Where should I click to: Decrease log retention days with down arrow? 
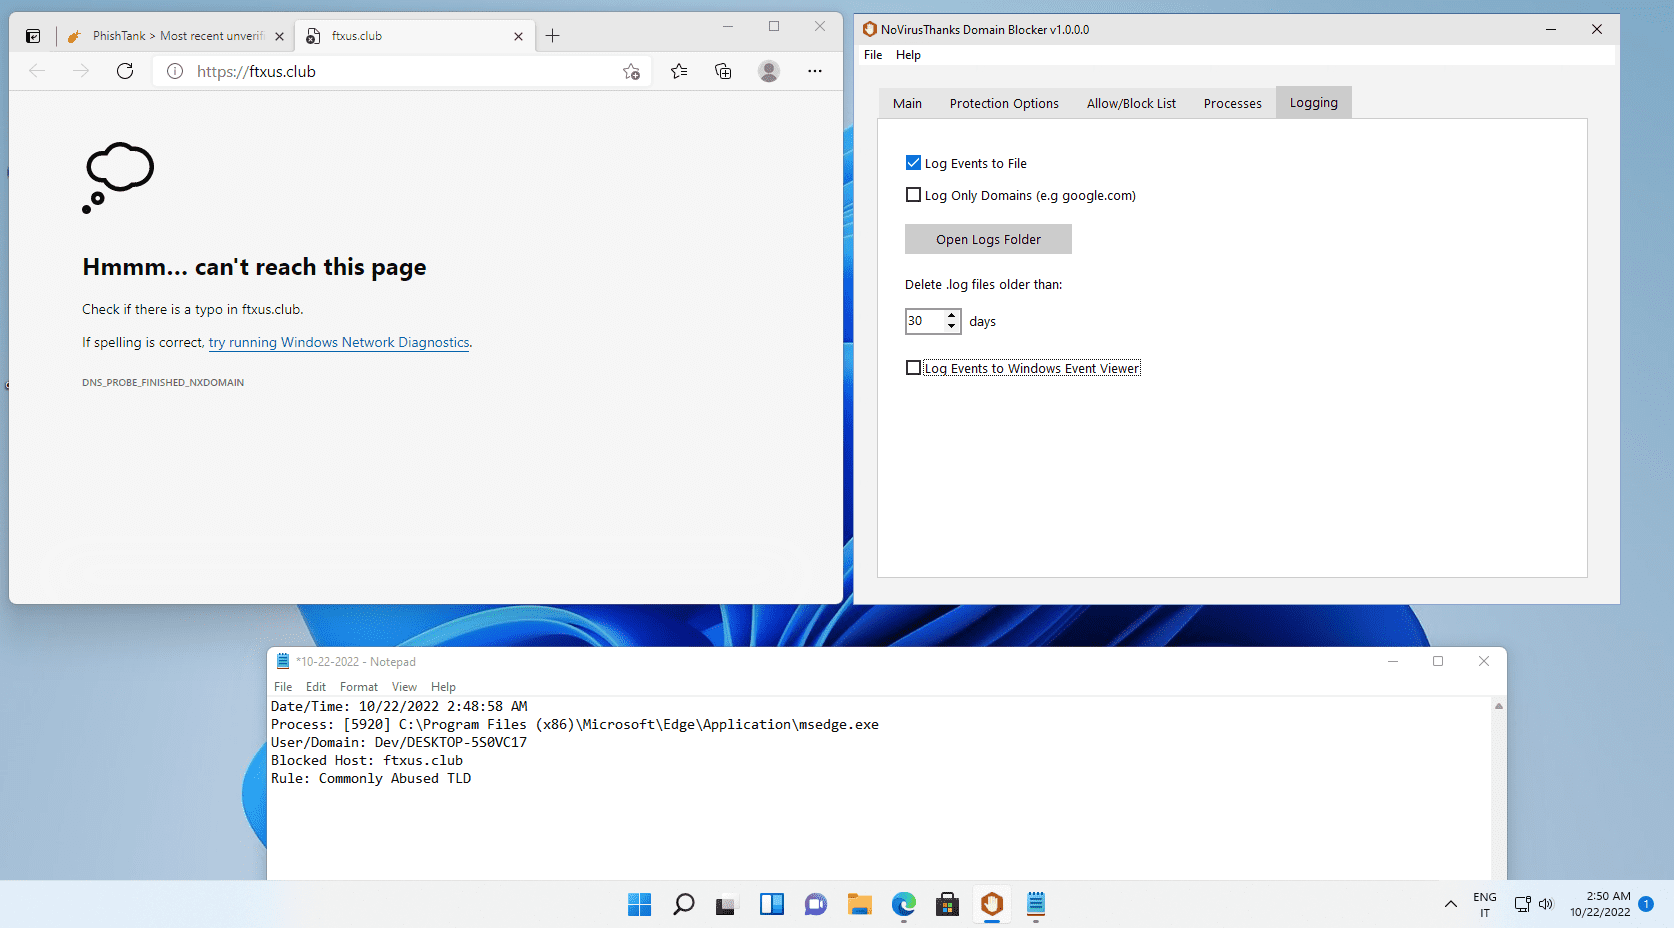[x=951, y=327]
